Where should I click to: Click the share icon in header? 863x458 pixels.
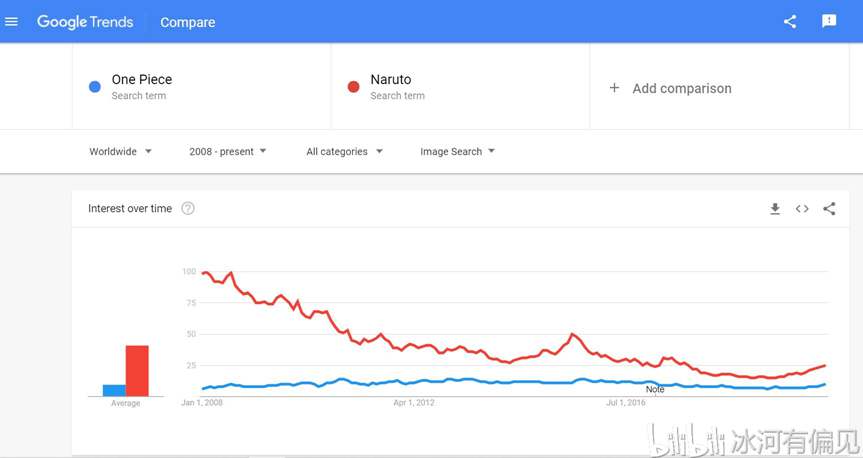click(x=790, y=21)
